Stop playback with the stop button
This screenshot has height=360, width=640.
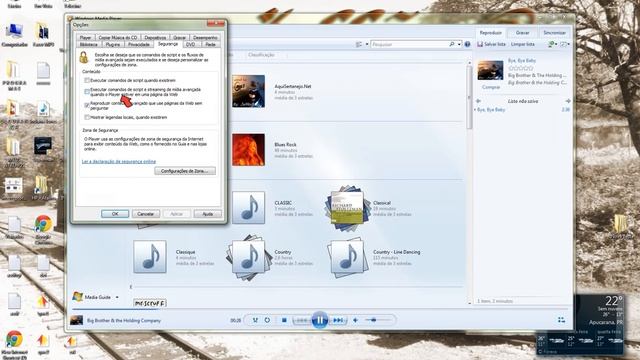tap(284, 320)
